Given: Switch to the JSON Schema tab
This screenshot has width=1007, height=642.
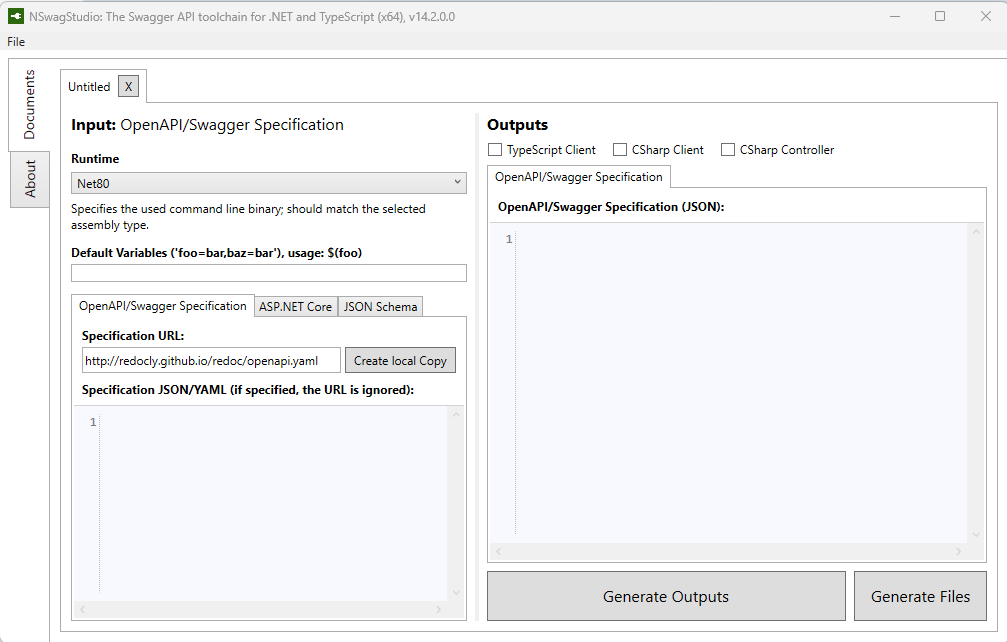Looking at the screenshot, I should [x=380, y=307].
